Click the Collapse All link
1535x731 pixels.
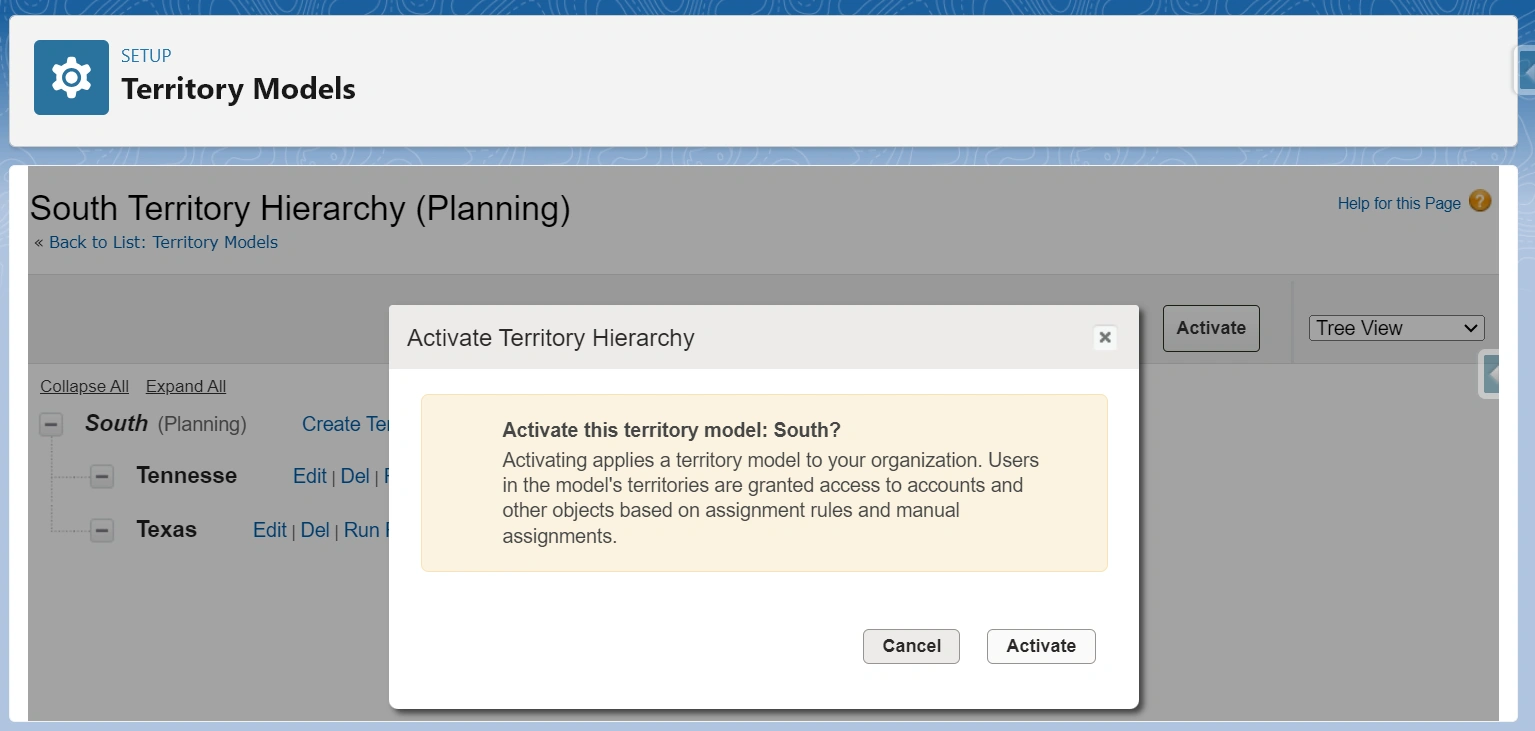83,386
